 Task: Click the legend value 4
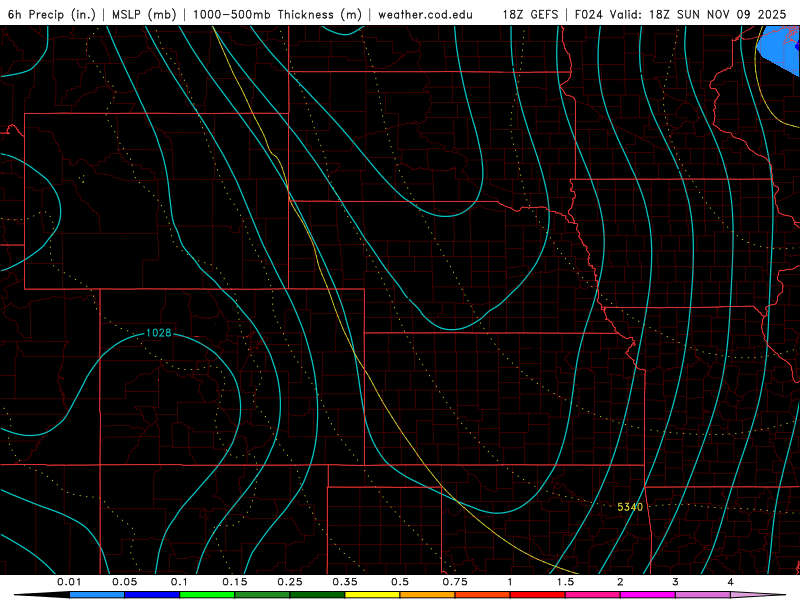tap(731, 582)
